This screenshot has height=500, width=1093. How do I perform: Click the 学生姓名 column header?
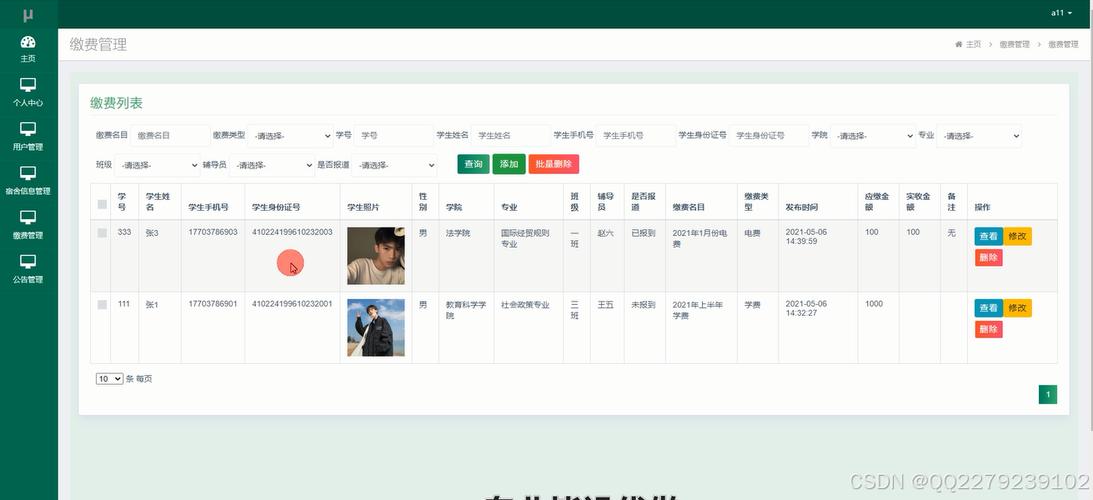click(x=158, y=202)
